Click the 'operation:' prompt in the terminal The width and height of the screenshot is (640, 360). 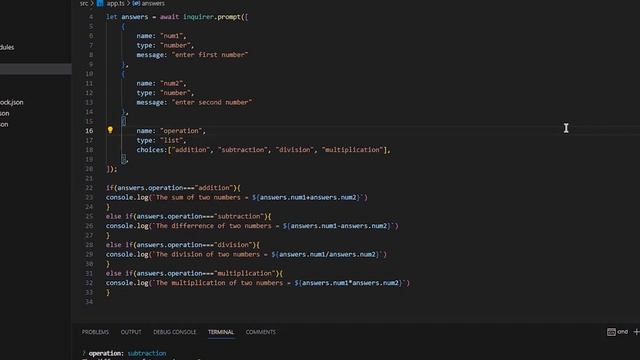coord(106,353)
